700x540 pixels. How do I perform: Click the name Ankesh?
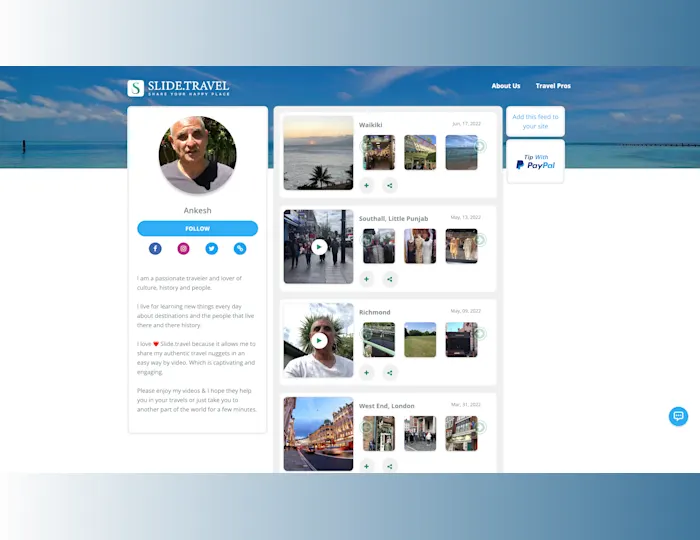[x=197, y=211]
